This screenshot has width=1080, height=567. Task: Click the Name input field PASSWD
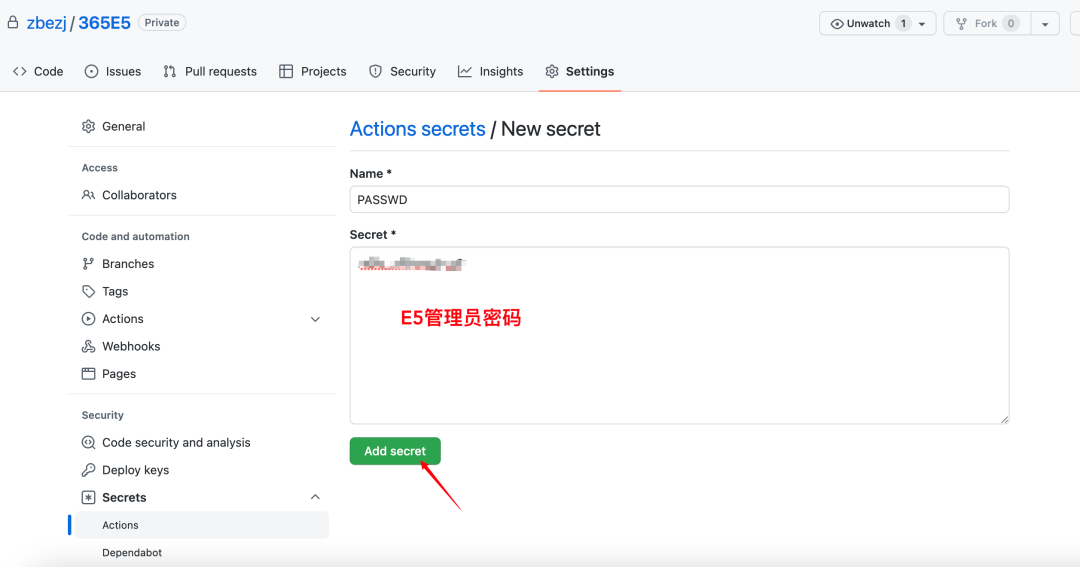[679, 200]
